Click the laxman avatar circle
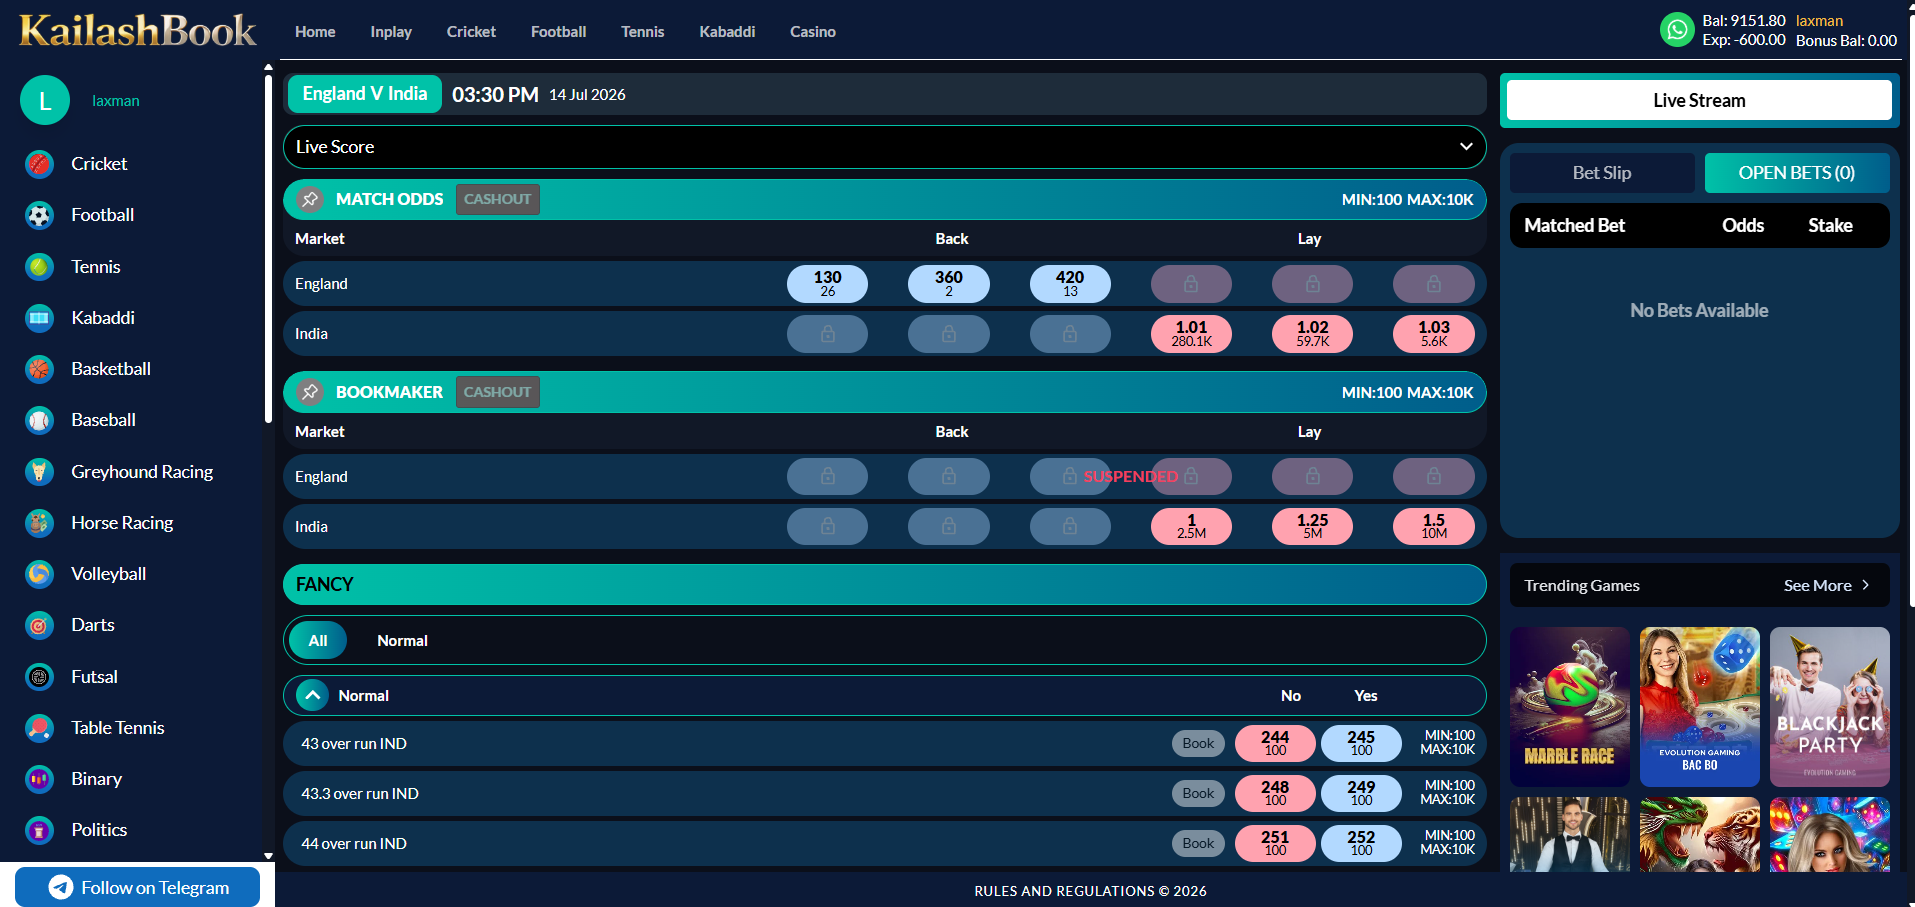This screenshot has height=907, width=1915. [x=45, y=100]
